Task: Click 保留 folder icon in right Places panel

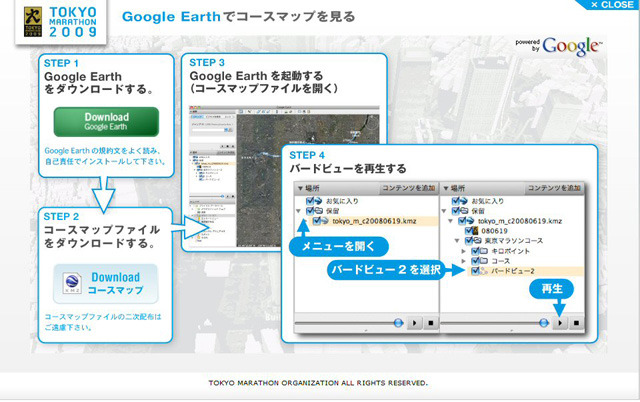Action: pos(464,211)
